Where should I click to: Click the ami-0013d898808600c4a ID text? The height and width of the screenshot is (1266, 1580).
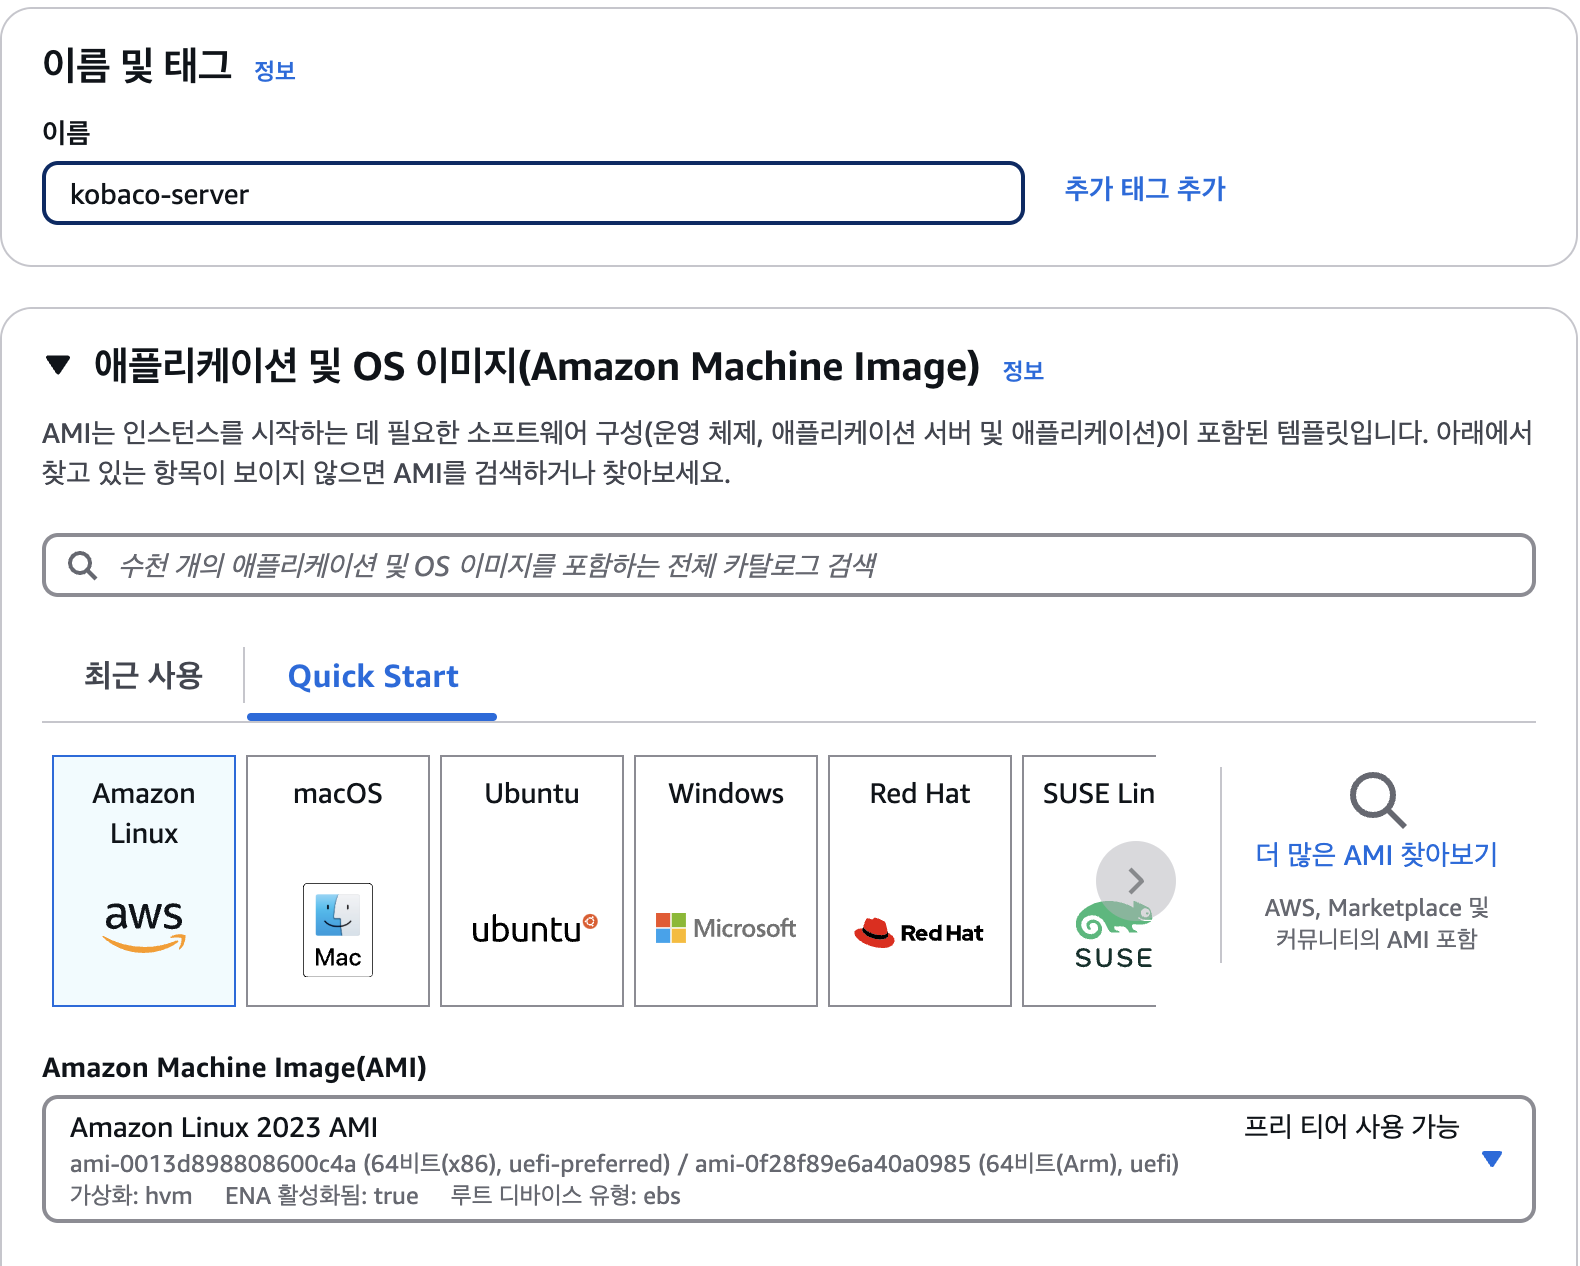213,1164
